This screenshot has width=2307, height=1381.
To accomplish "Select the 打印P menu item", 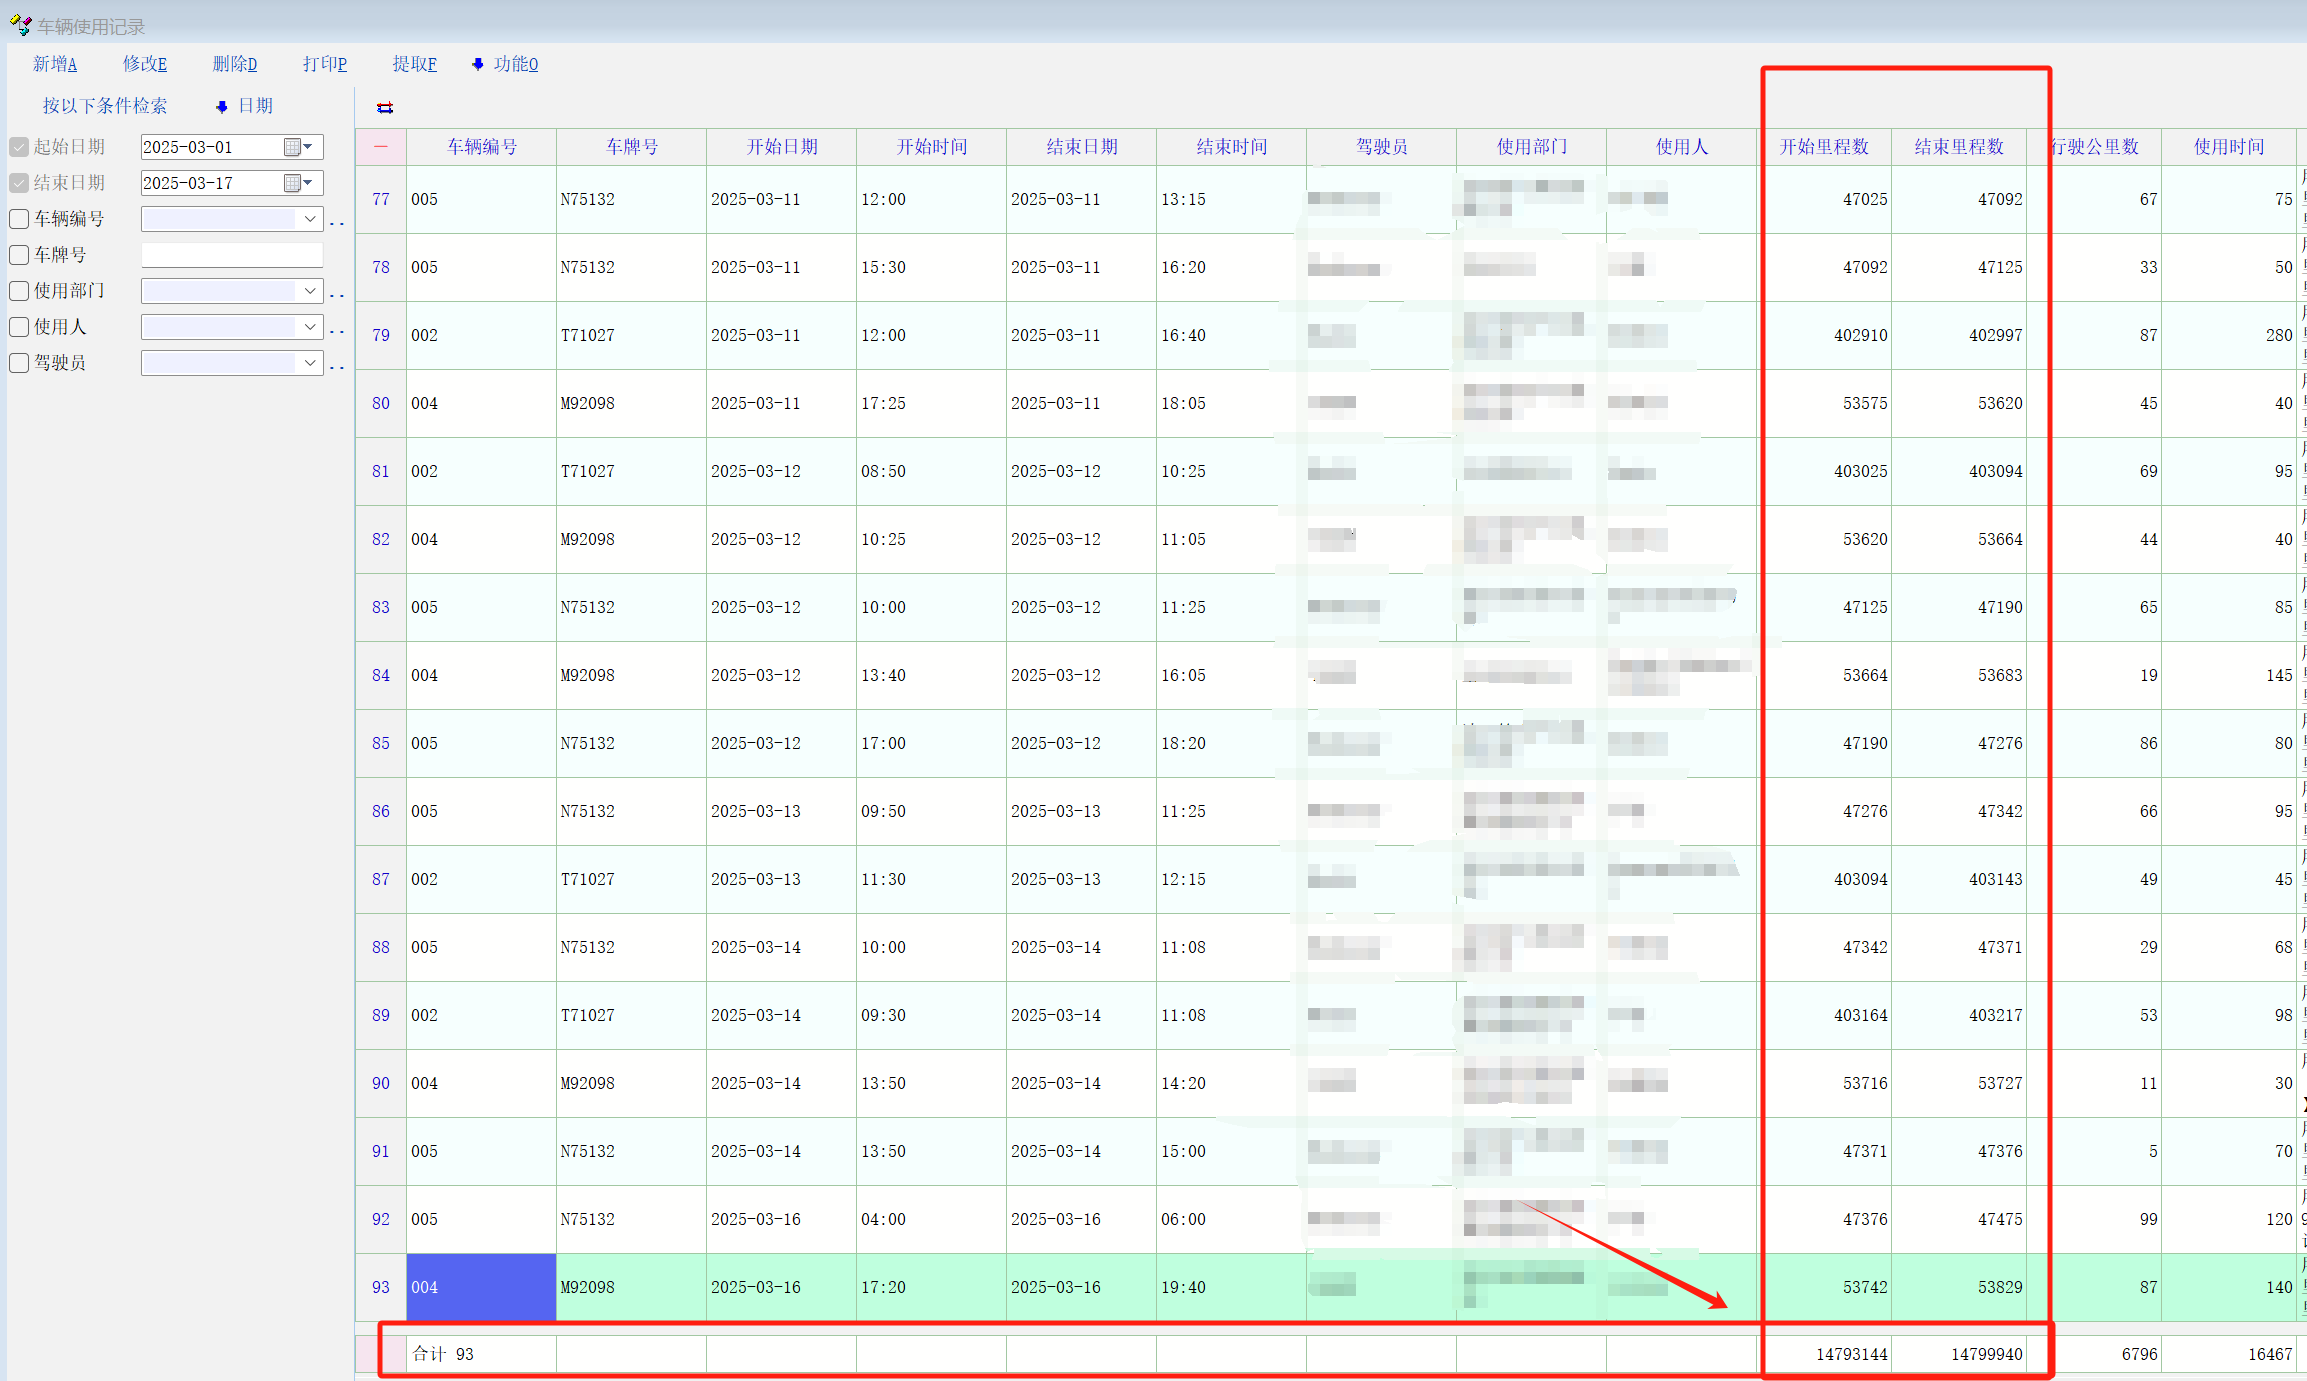I will tap(325, 64).
